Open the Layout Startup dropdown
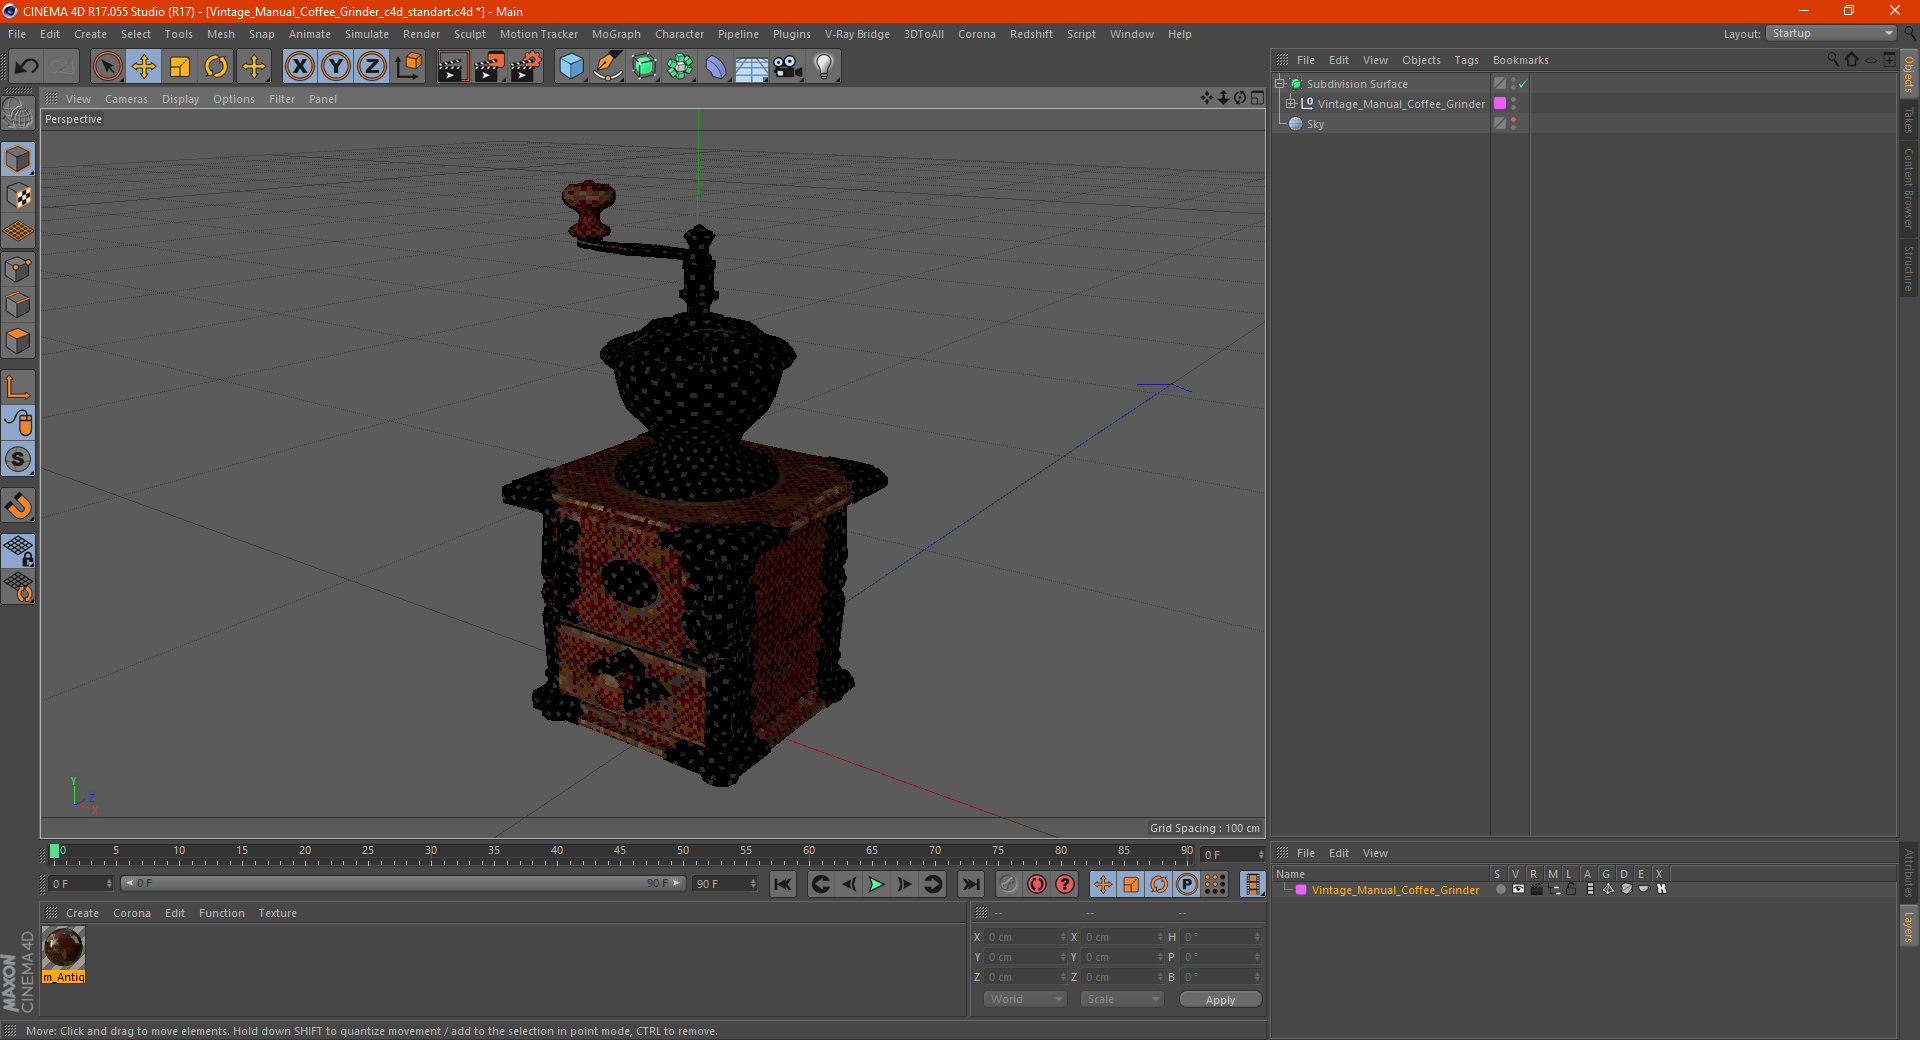Screen dimensions: 1920x1040 [1831, 33]
